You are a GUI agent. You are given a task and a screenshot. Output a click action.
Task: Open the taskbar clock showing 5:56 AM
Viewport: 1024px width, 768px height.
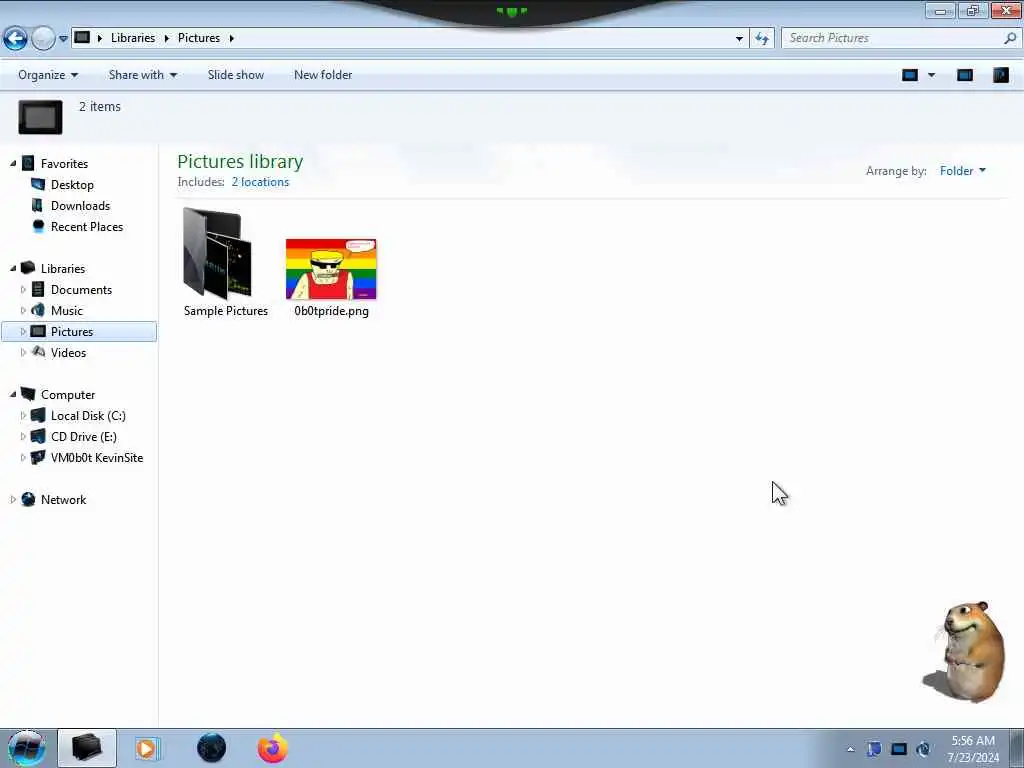click(x=973, y=749)
